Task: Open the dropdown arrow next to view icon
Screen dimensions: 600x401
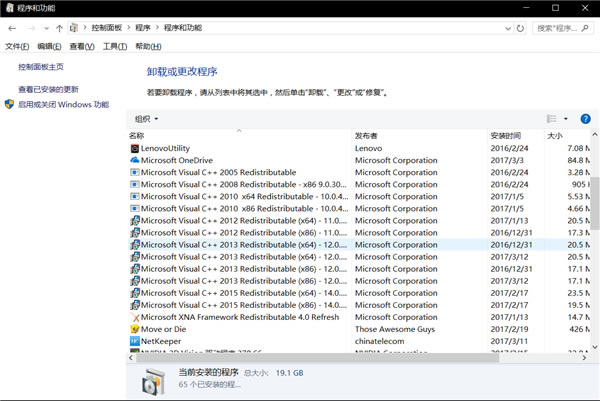Action: pos(566,118)
